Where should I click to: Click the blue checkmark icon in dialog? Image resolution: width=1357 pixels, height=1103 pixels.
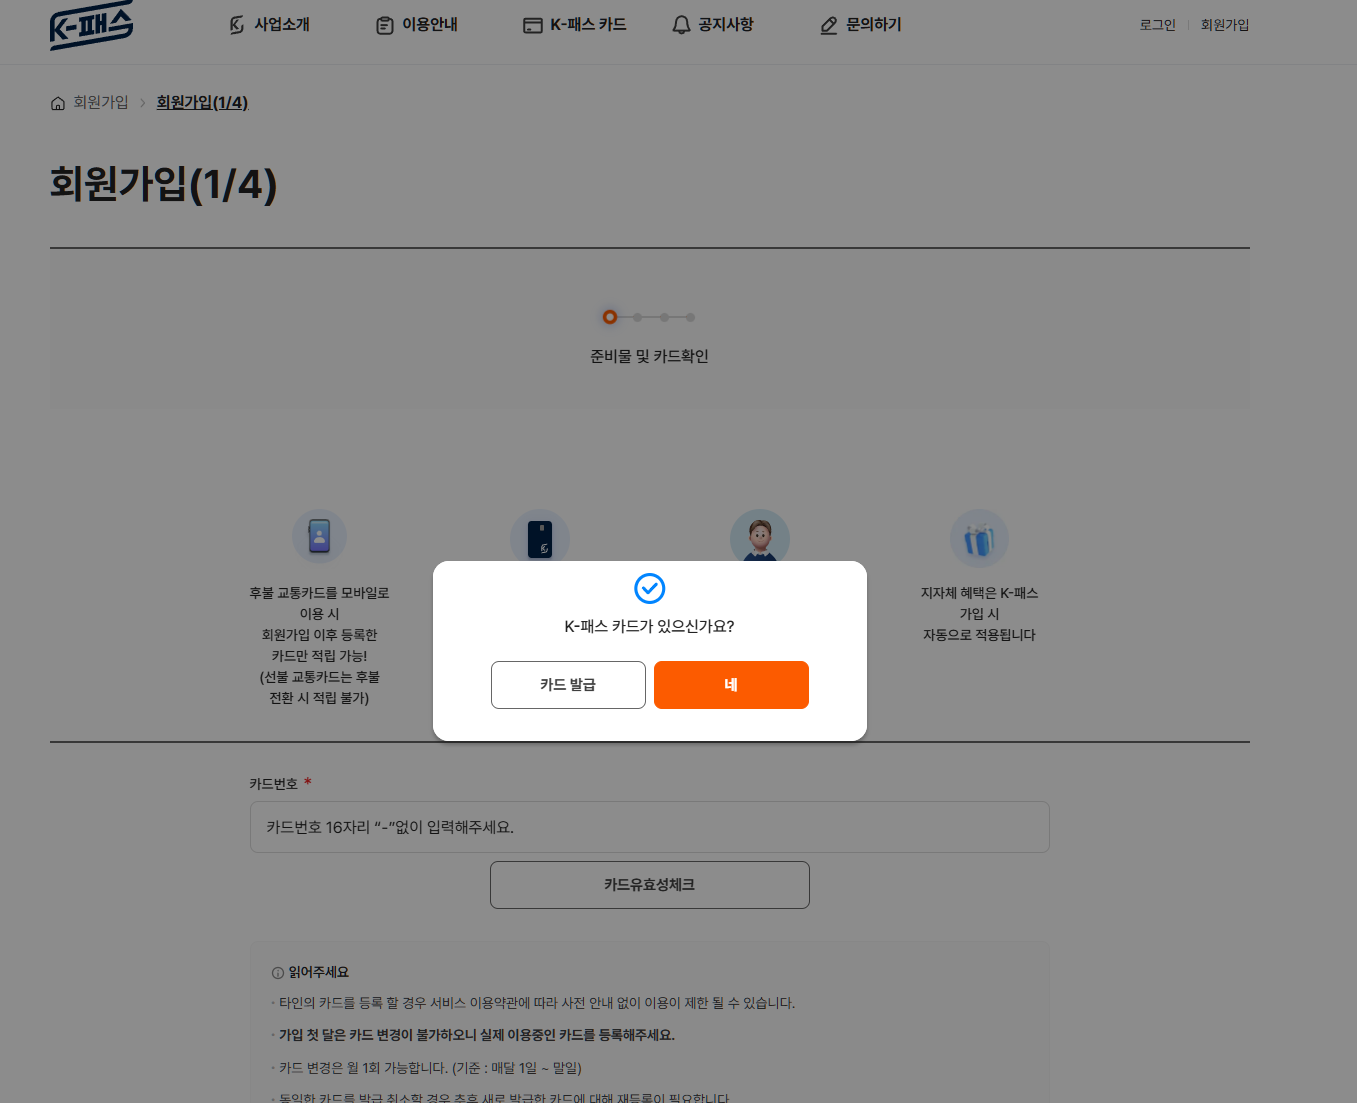(x=650, y=588)
